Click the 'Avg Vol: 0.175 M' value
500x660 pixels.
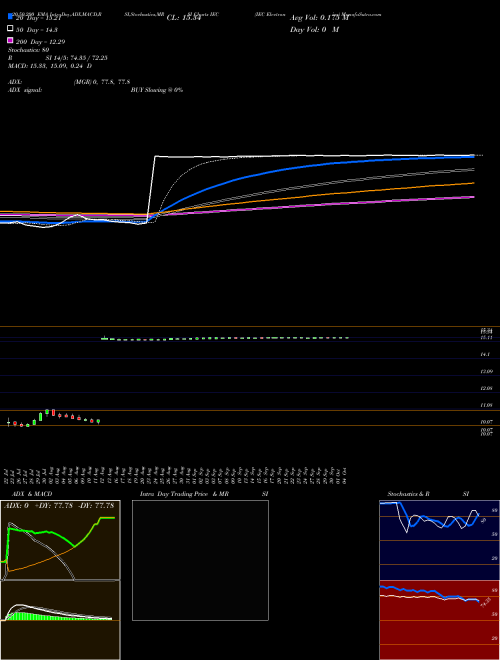(x=319, y=18)
